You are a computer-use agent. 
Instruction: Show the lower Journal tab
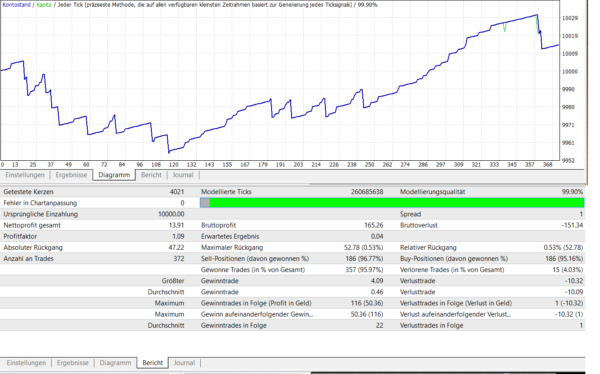tap(184, 363)
